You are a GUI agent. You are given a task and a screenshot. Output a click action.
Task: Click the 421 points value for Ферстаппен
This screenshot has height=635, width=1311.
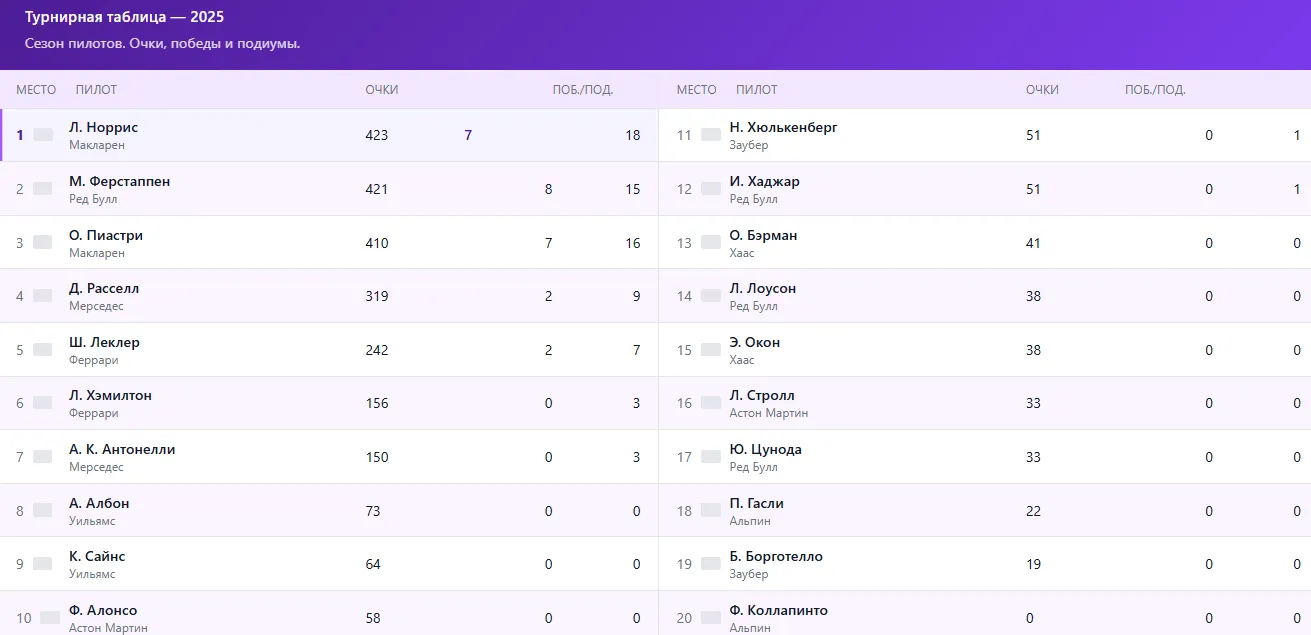pyautogui.click(x=377, y=189)
